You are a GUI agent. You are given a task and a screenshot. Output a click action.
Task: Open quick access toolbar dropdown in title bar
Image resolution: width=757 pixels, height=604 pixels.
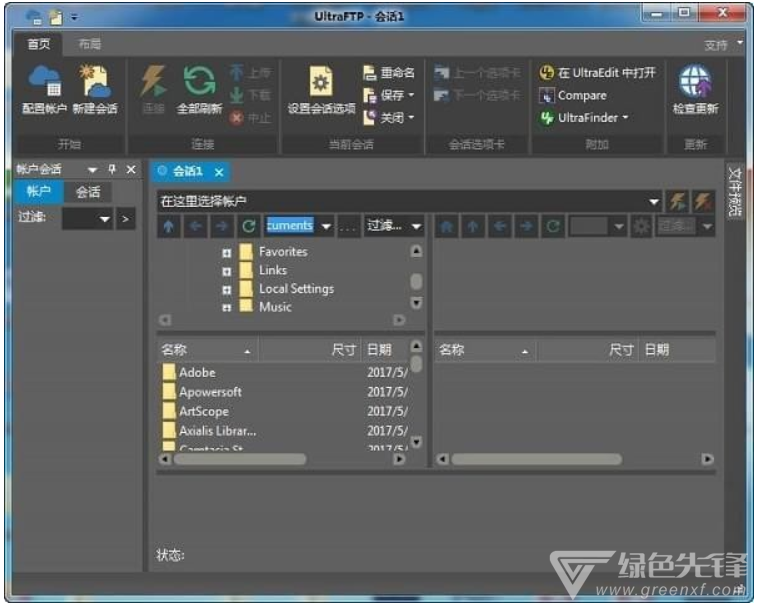click(x=74, y=17)
